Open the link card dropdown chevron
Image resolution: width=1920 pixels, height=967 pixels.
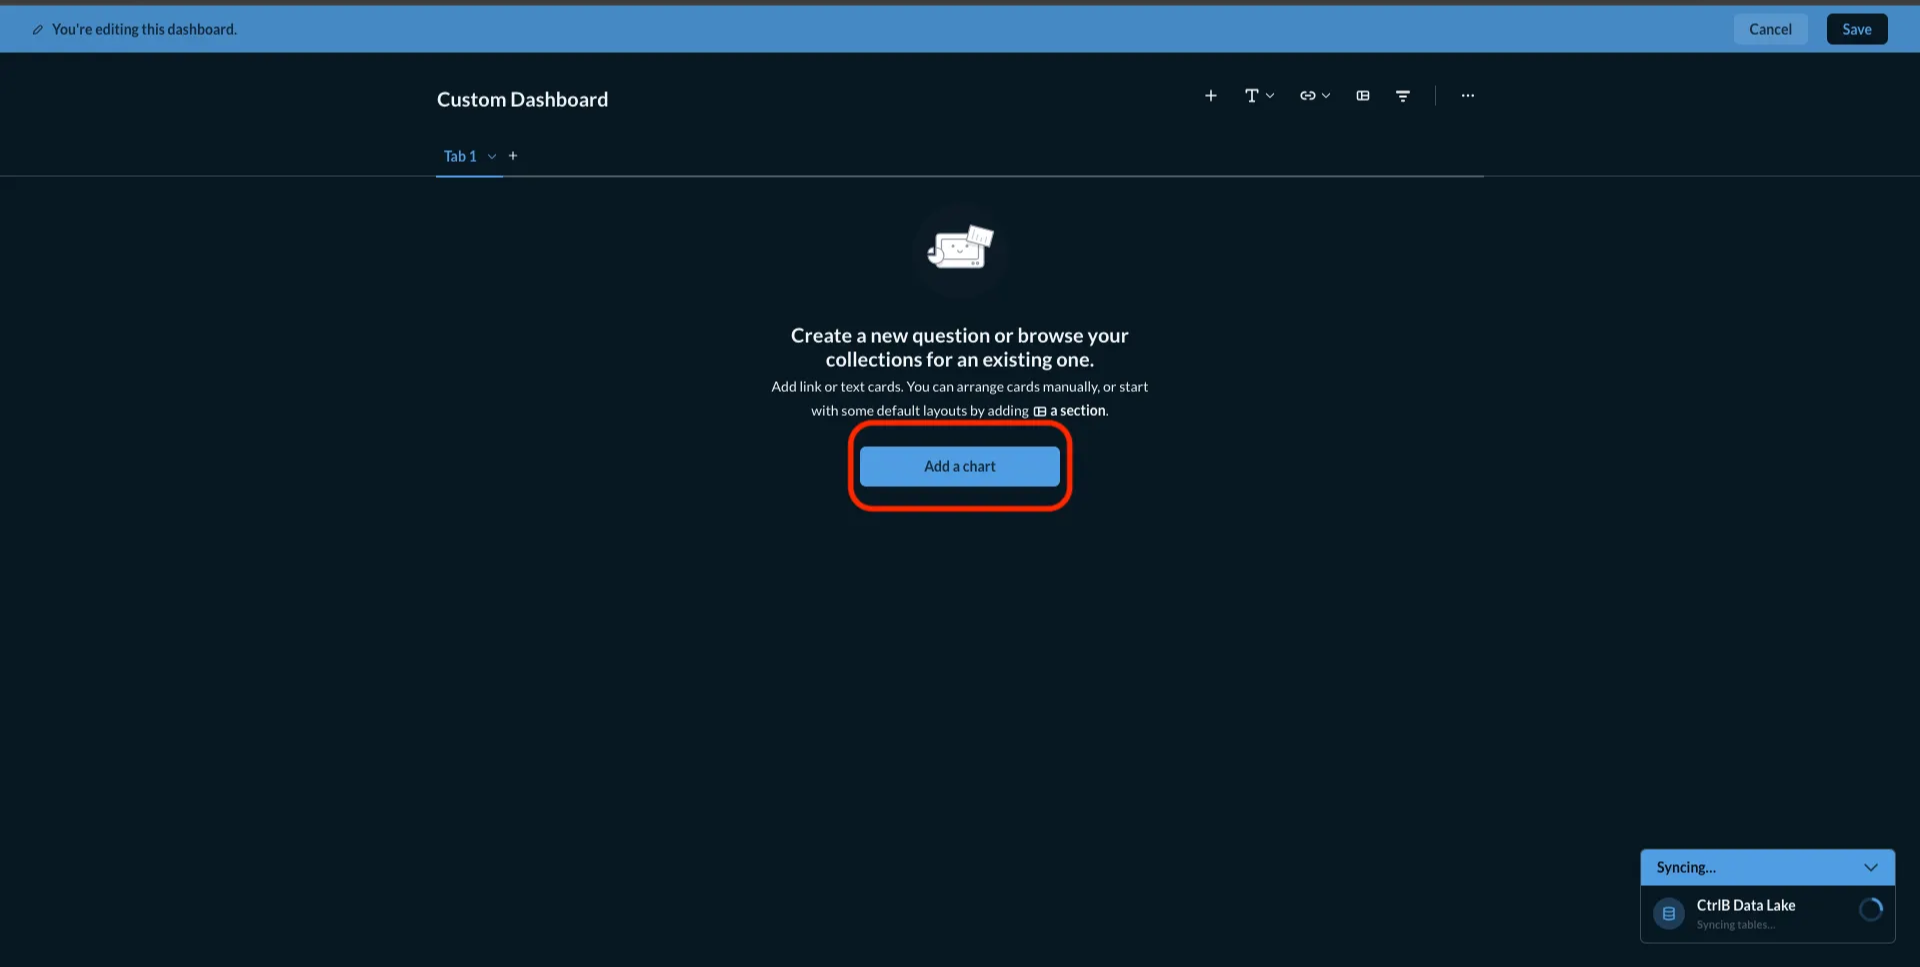click(x=1327, y=95)
